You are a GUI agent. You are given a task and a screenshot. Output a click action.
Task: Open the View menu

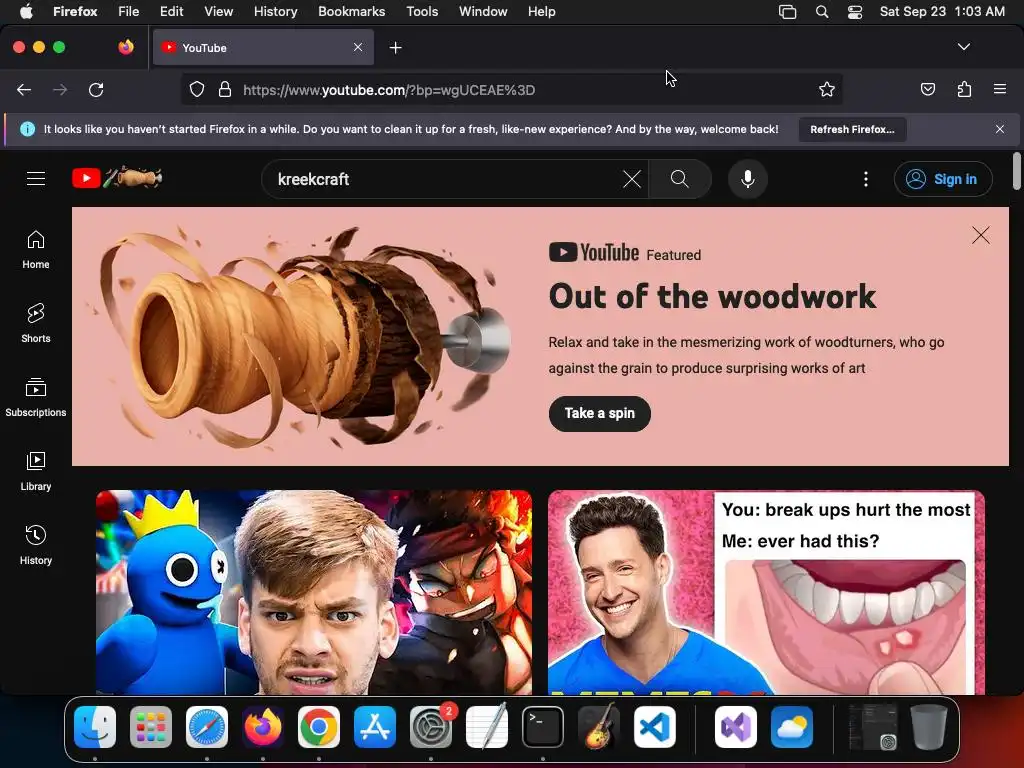pos(218,12)
